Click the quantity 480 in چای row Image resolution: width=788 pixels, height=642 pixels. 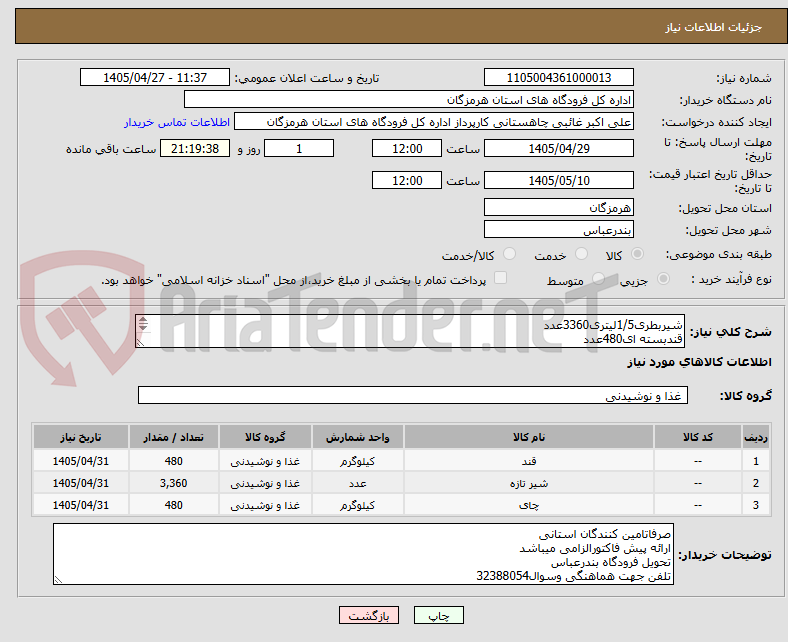point(173,505)
